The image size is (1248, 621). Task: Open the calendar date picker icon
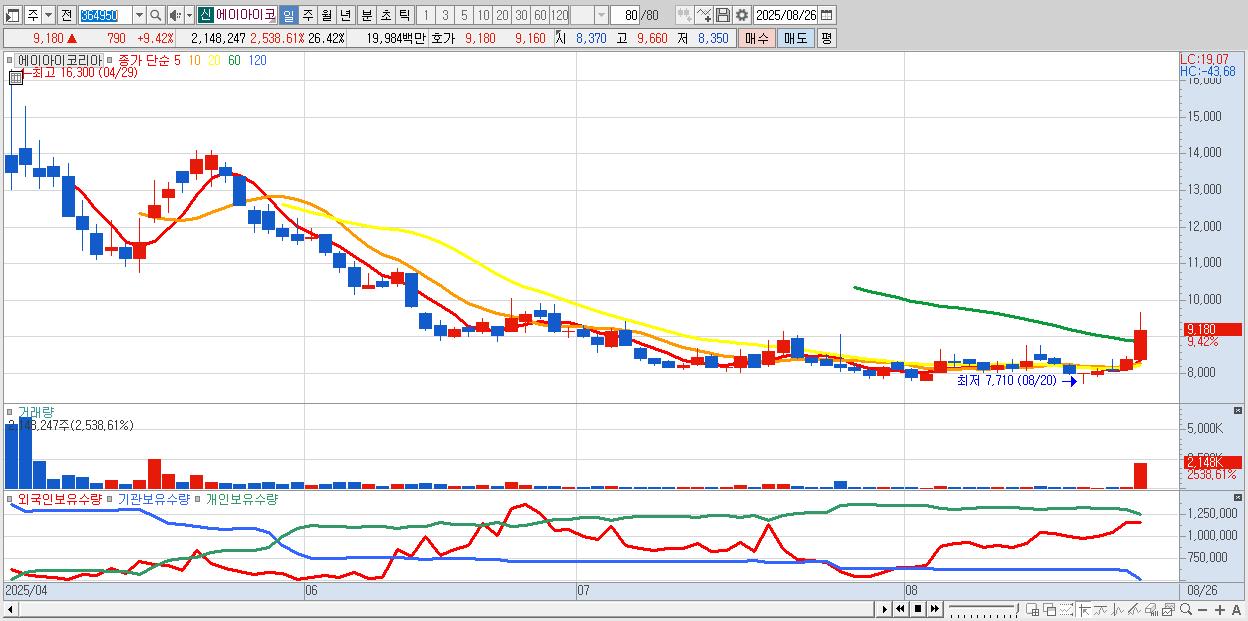826,15
